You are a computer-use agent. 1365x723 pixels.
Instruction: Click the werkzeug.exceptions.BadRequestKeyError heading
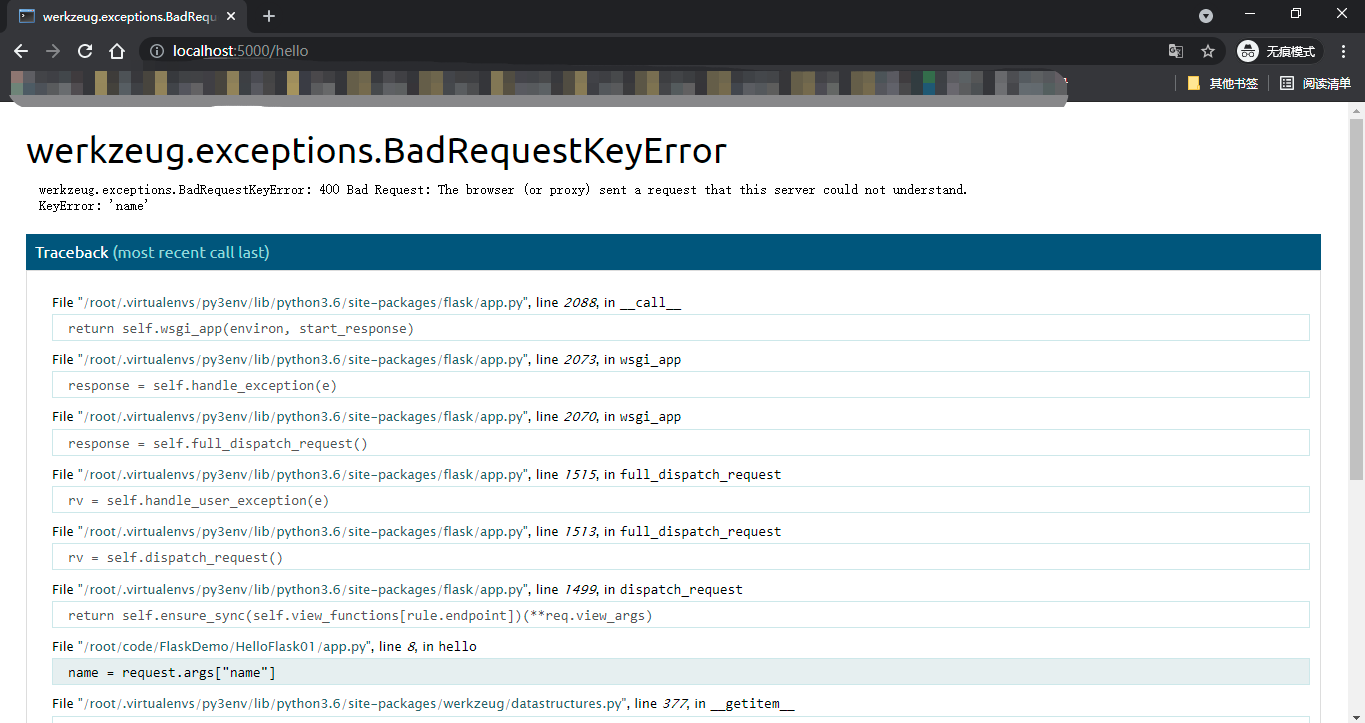[376, 150]
